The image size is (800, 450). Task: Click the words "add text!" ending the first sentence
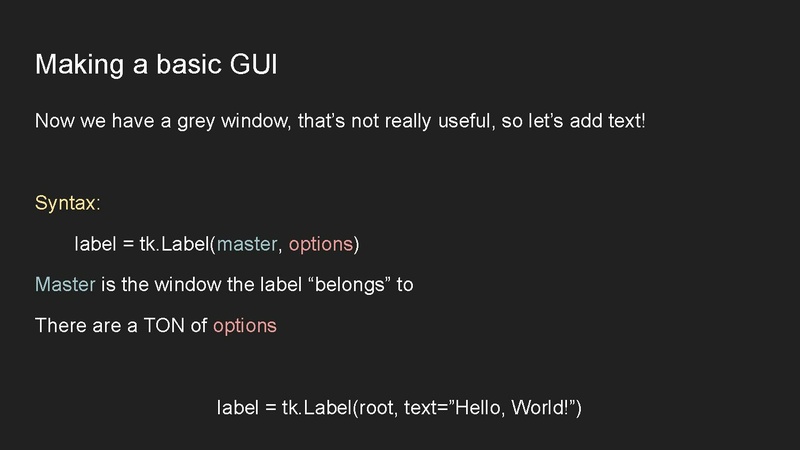pyautogui.click(x=610, y=122)
